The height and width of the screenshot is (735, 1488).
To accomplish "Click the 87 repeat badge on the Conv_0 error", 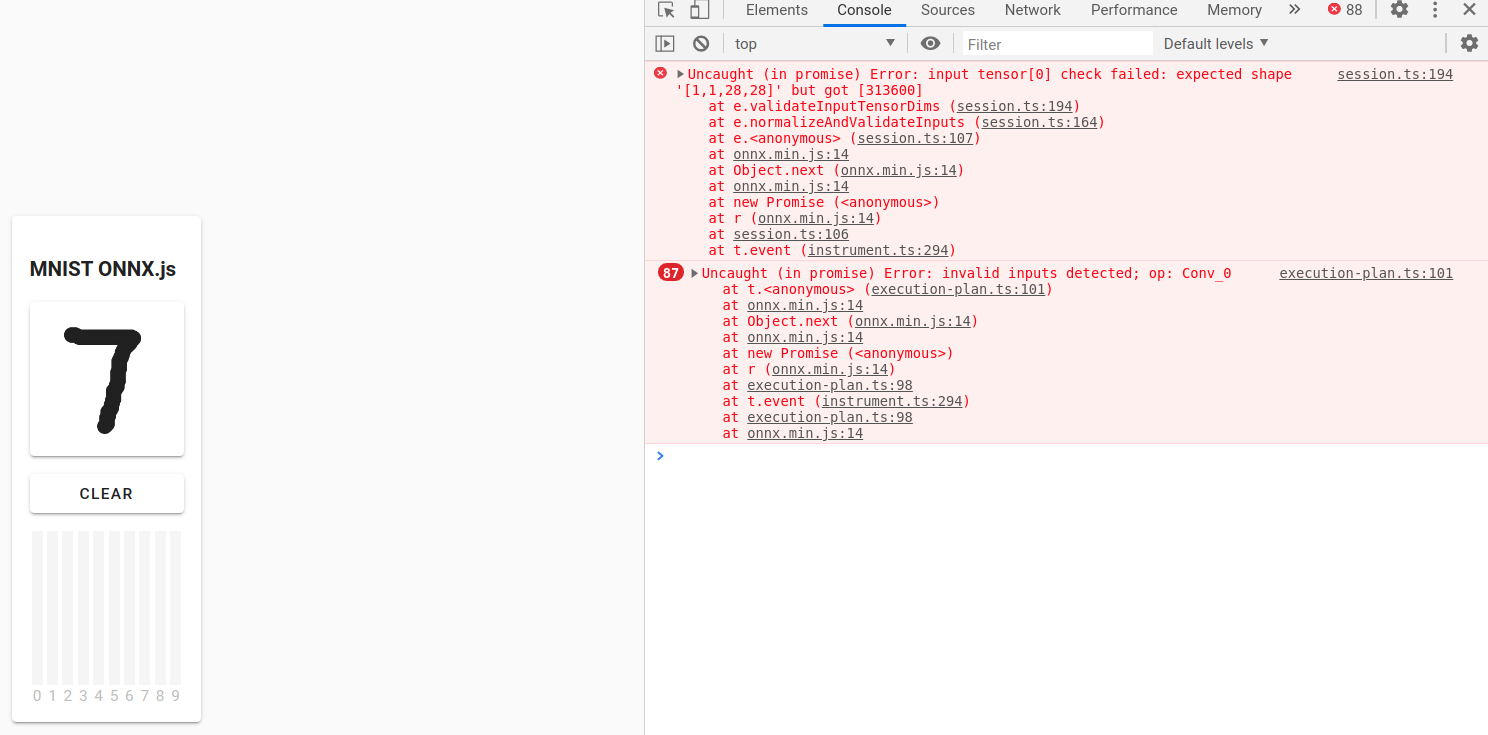I will pyautogui.click(x=670, y=272).
